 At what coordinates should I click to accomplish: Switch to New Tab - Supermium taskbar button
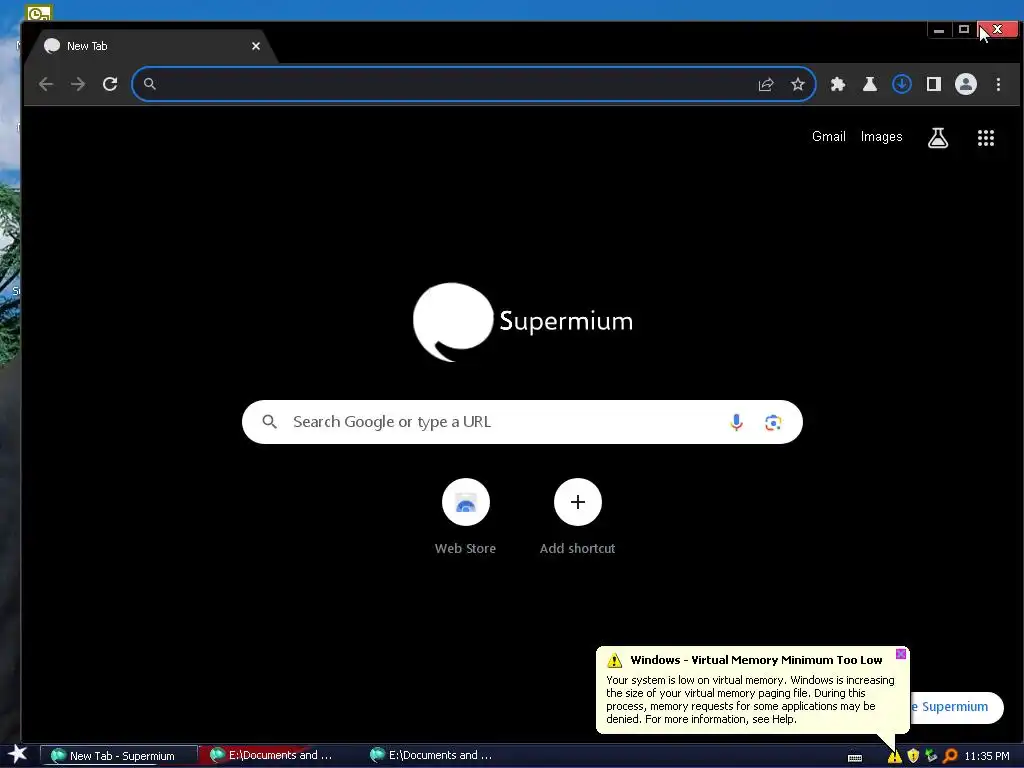pos(119,756)
